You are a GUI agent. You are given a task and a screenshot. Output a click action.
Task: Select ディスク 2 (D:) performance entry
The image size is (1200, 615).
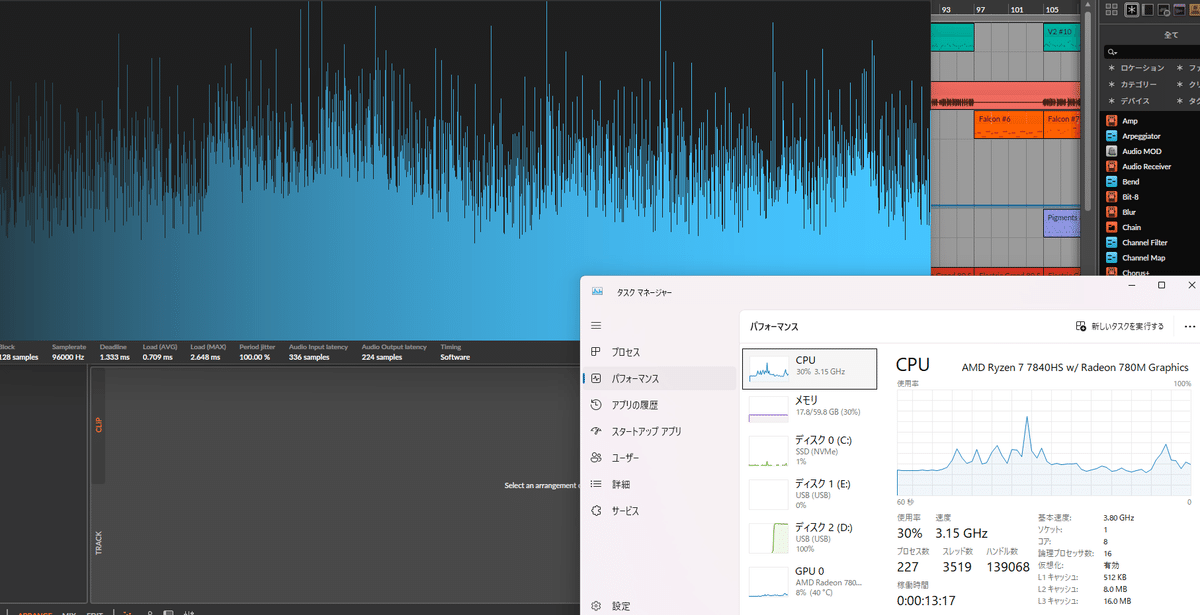(x=809, y=537)
